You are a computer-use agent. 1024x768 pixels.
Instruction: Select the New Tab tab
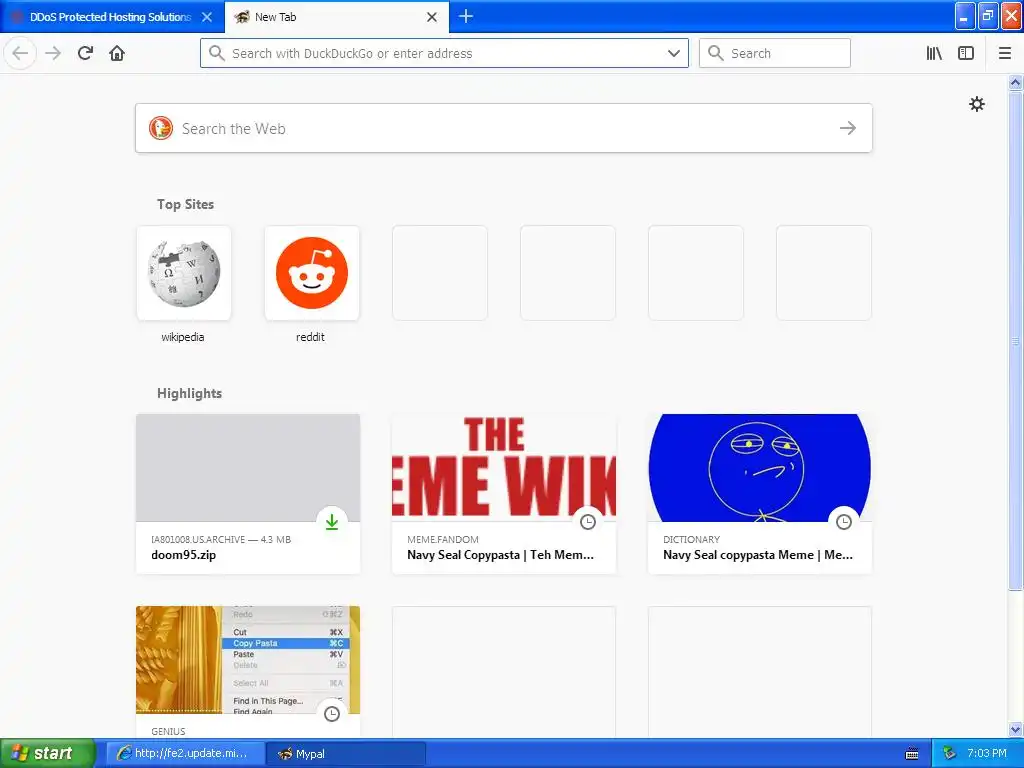(336, 17)
